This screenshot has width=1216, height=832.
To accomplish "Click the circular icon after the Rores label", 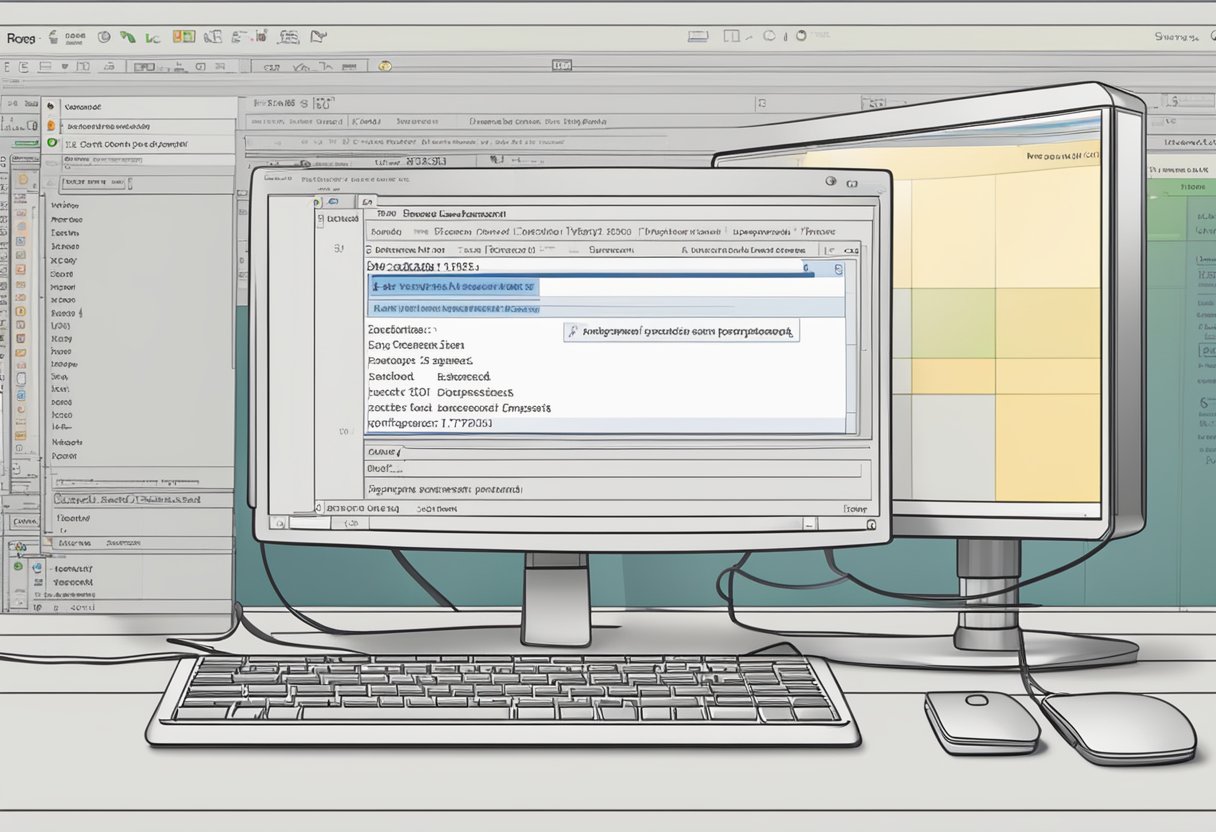I will 103,37.
